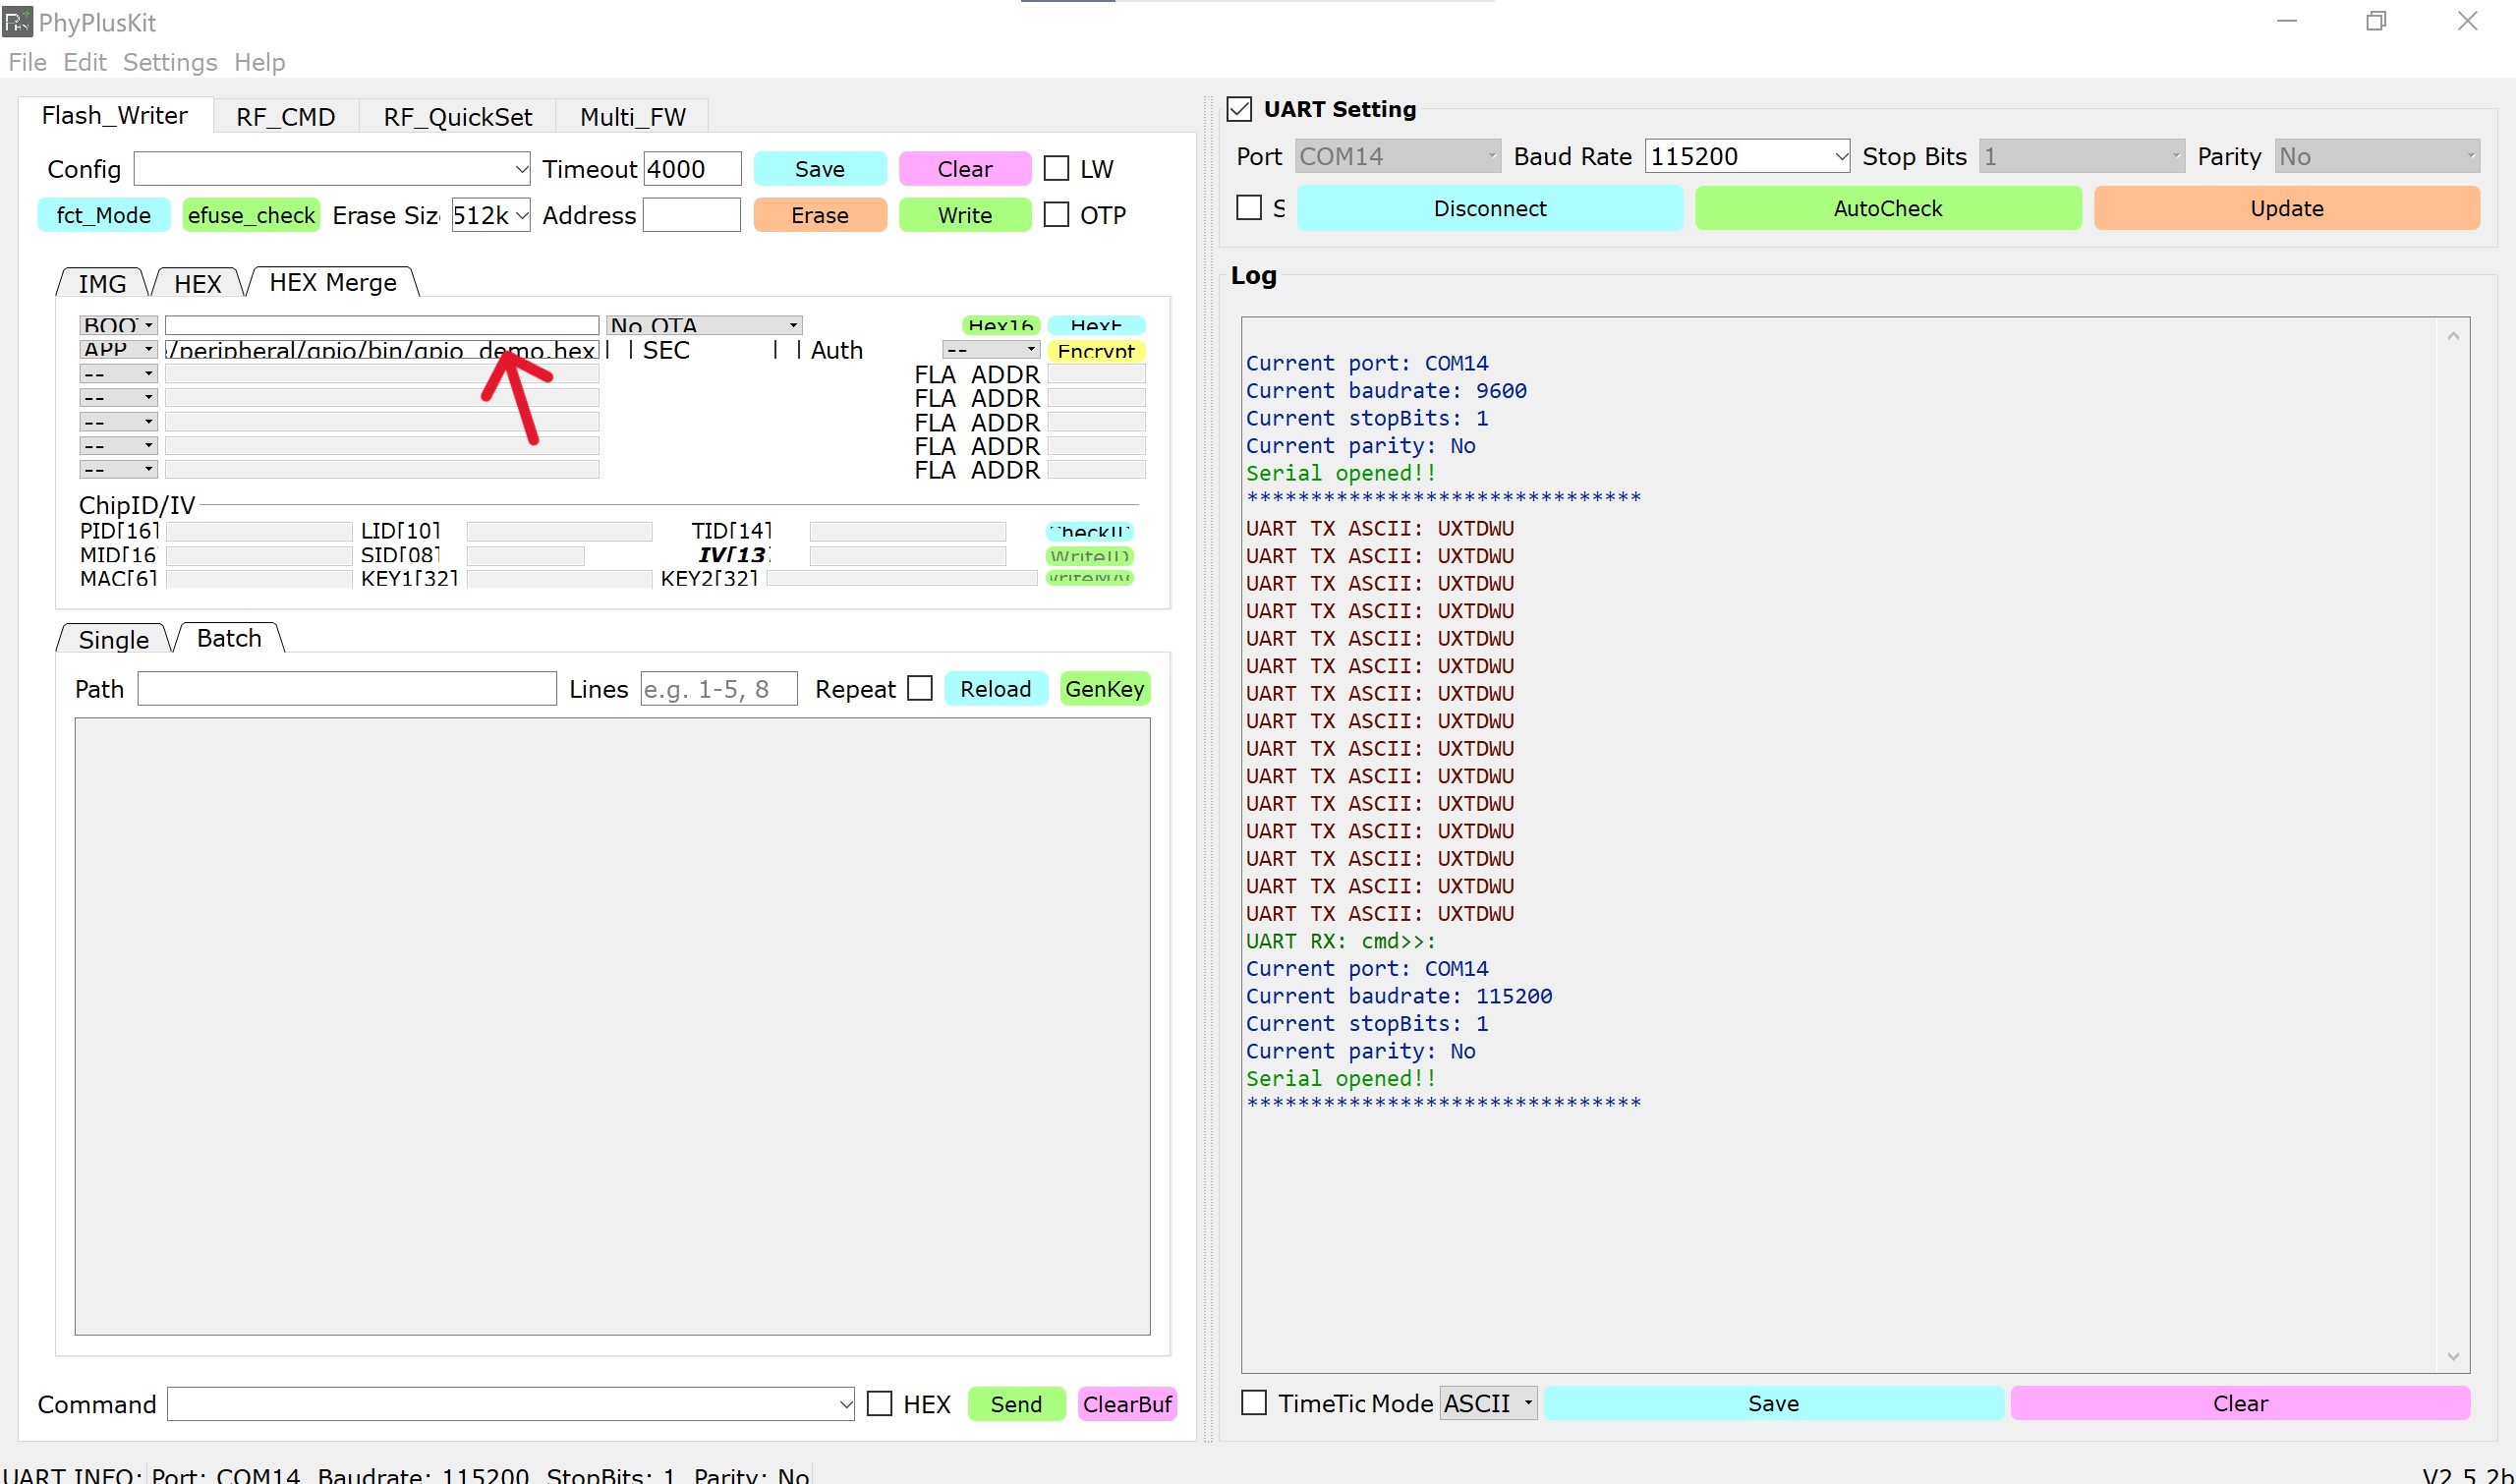Screen dimensions: 2516x1484
Task: Open the '--' dropdown left of Encrypt
Action: (x=991, y=350)
